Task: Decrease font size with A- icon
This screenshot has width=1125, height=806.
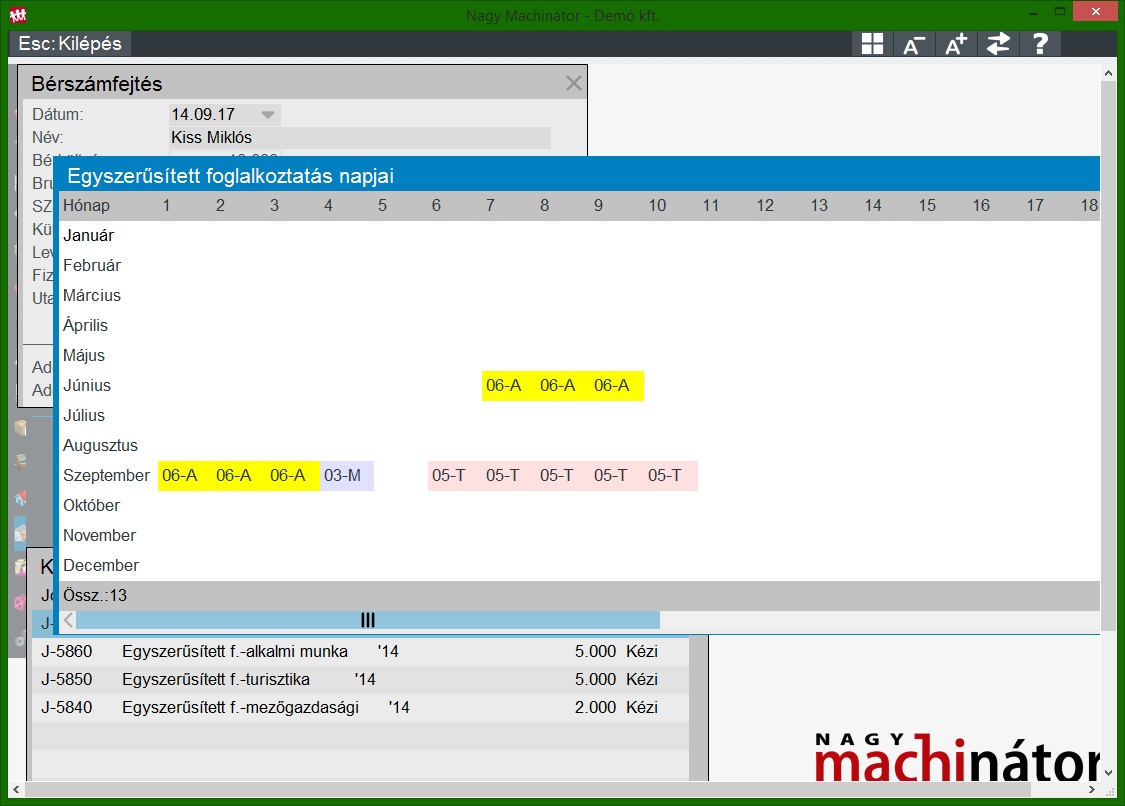Action: point(913,44)
